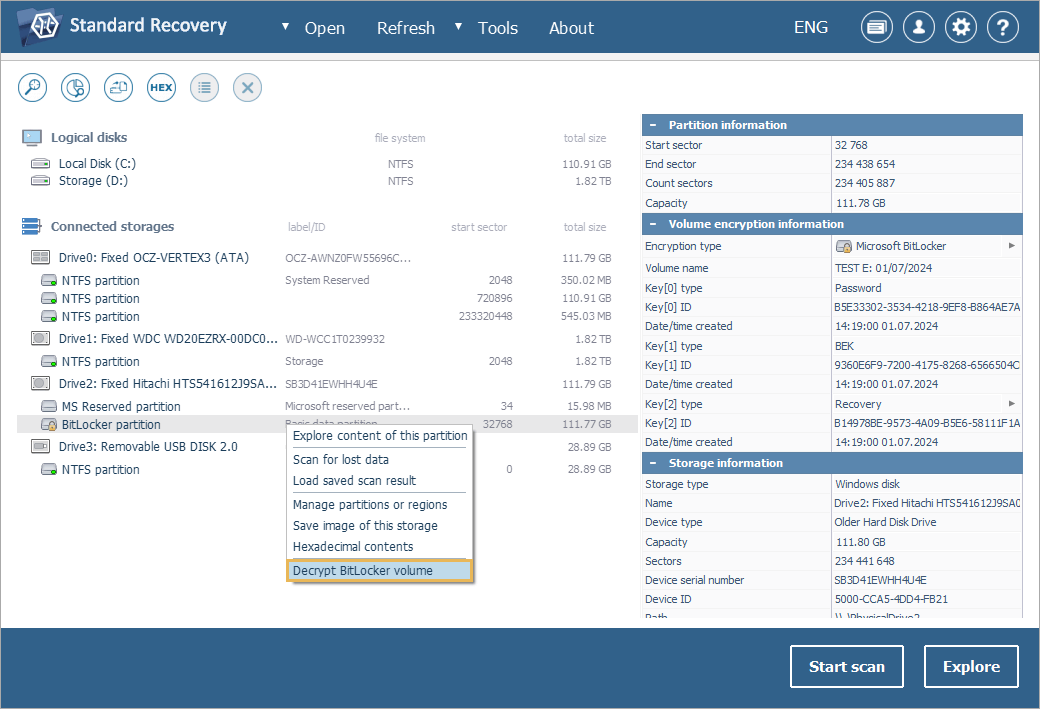Click the Logical disks monitor icon
Image resolution: width=1040 pixels, height=709 pixels.
(x=32, y=137)
